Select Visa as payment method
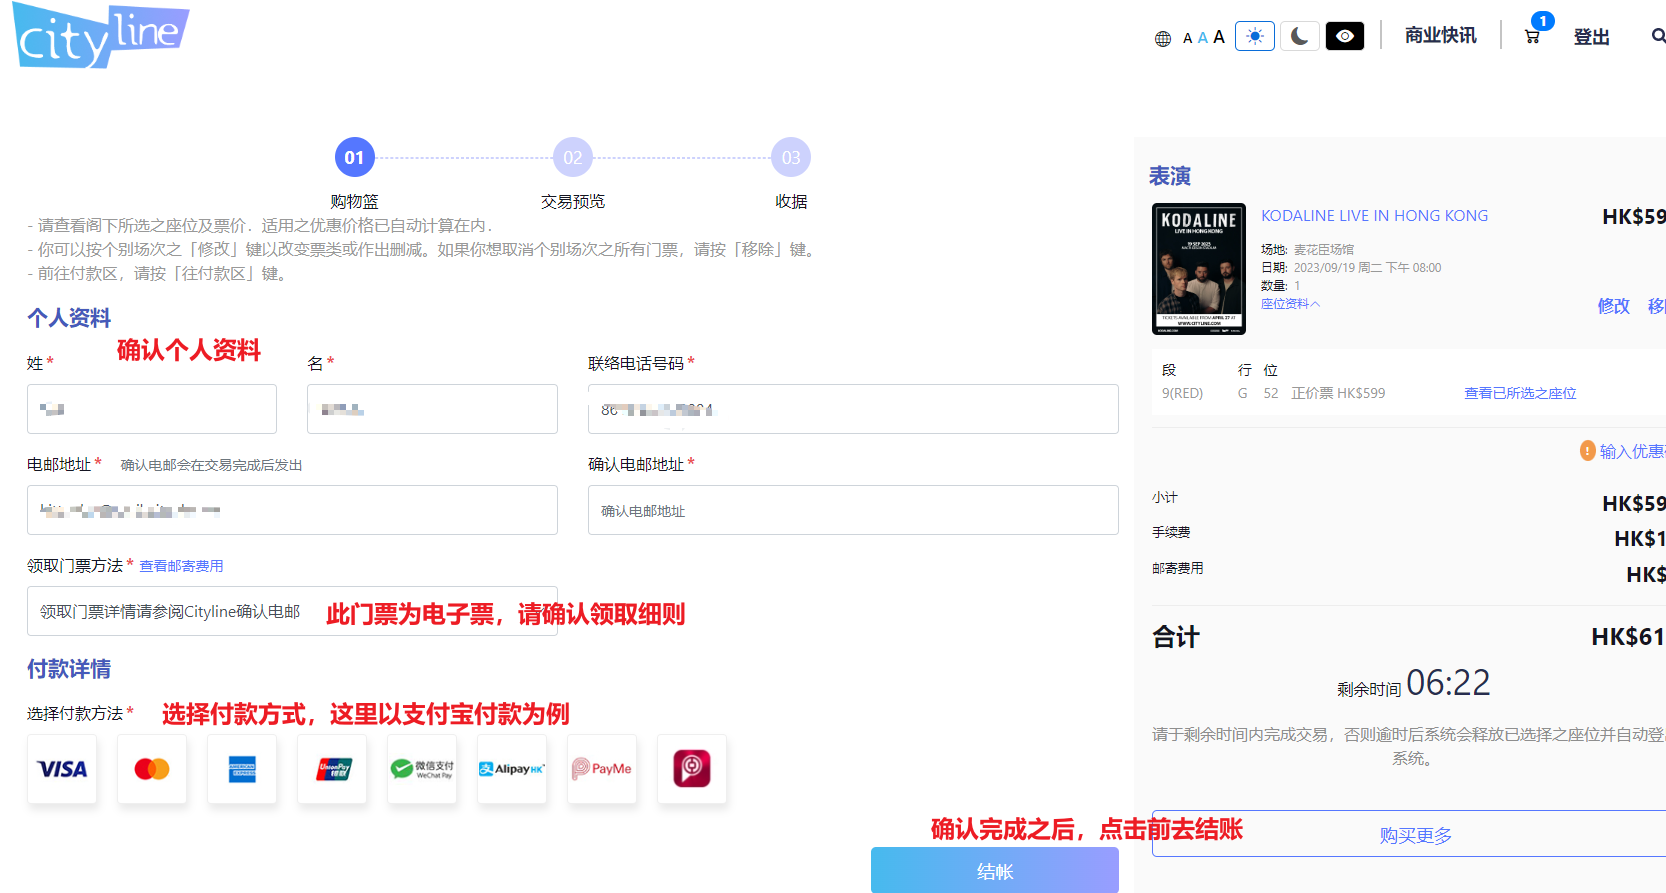The width and height of the screenshot is (1666, 893). (x=62, y=769)
